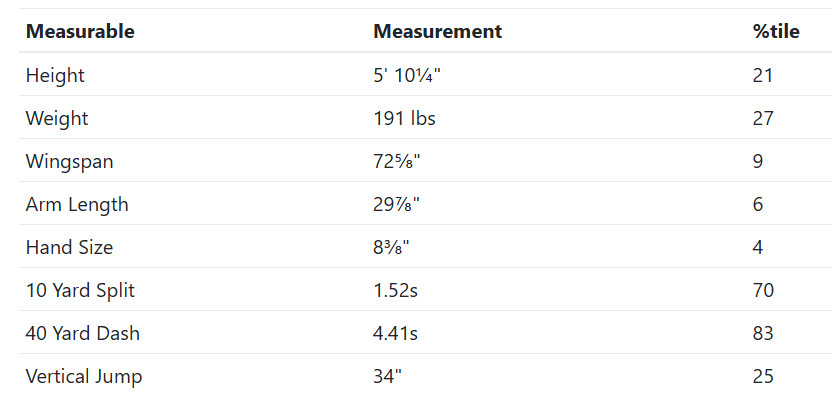Select the 40 Yard Dash label

(83, 334)
